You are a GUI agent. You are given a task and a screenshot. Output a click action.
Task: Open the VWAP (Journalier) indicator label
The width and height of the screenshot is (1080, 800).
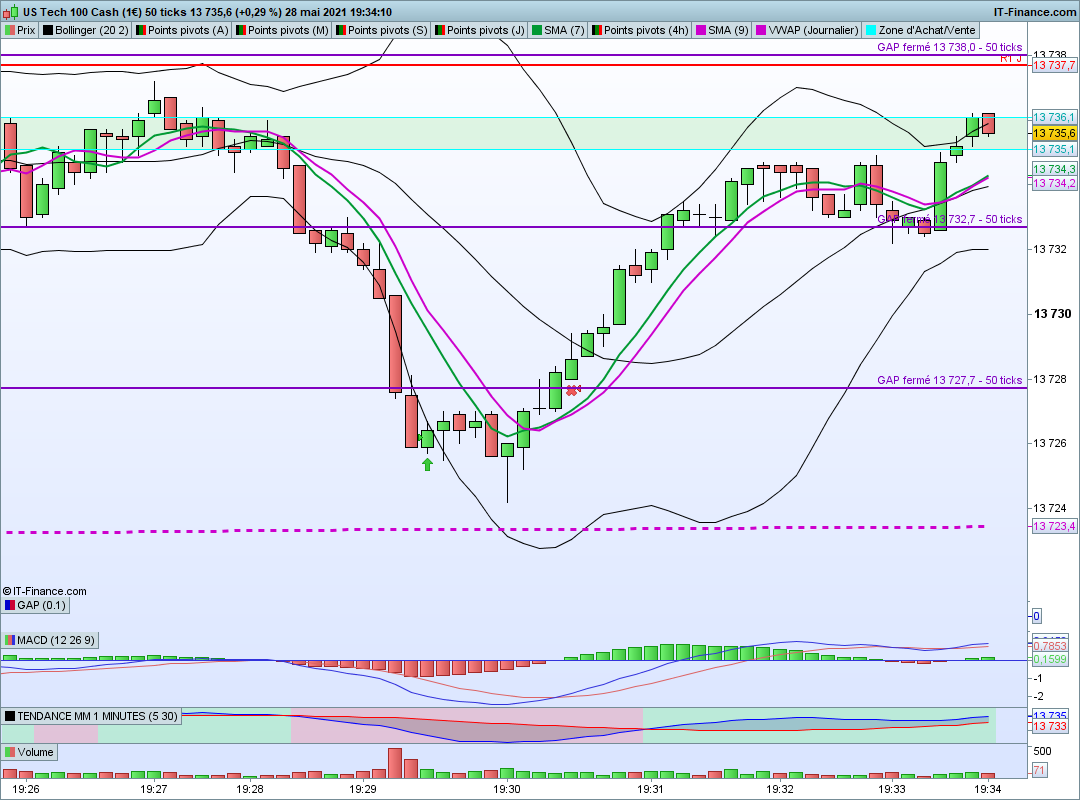coord(807,30)
